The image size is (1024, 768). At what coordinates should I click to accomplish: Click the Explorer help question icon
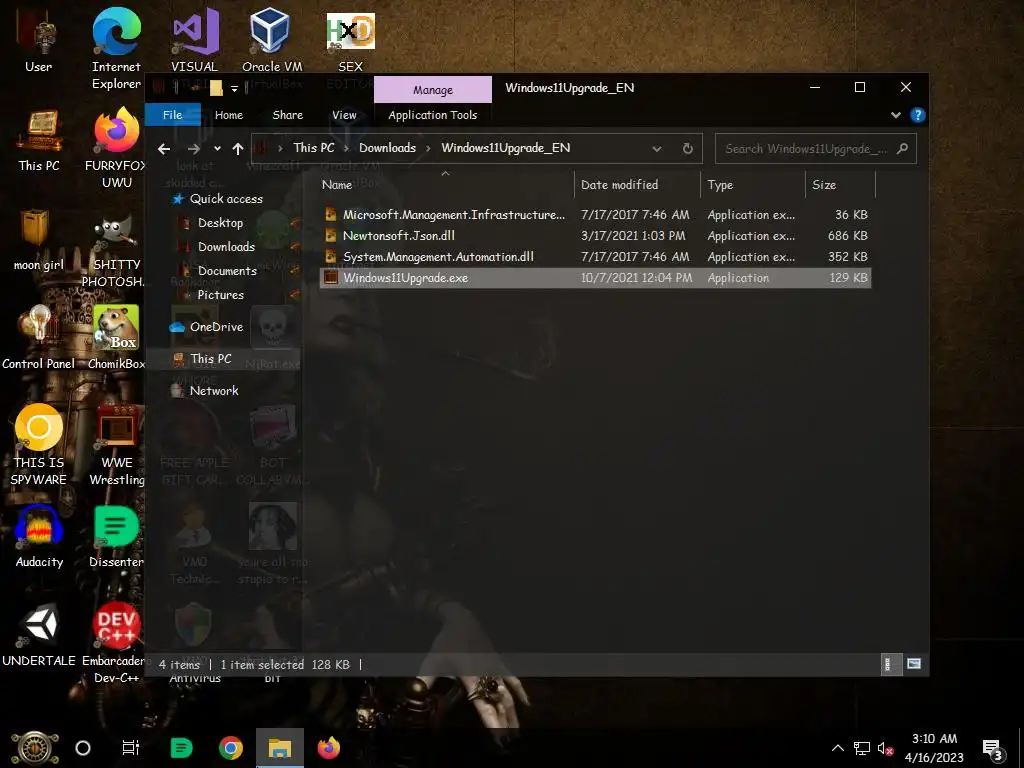pos(918,116)
